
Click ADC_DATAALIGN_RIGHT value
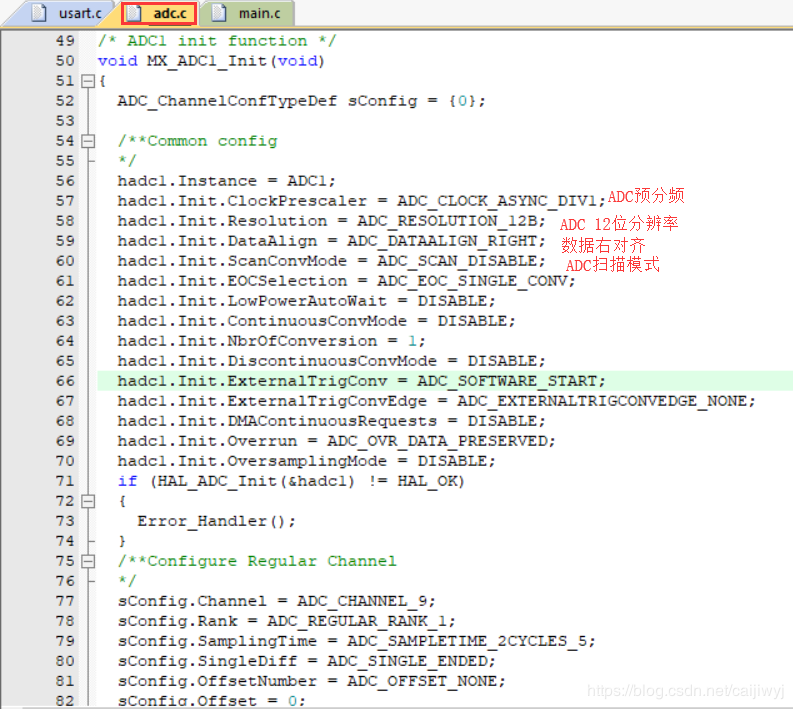pos(443,241)
